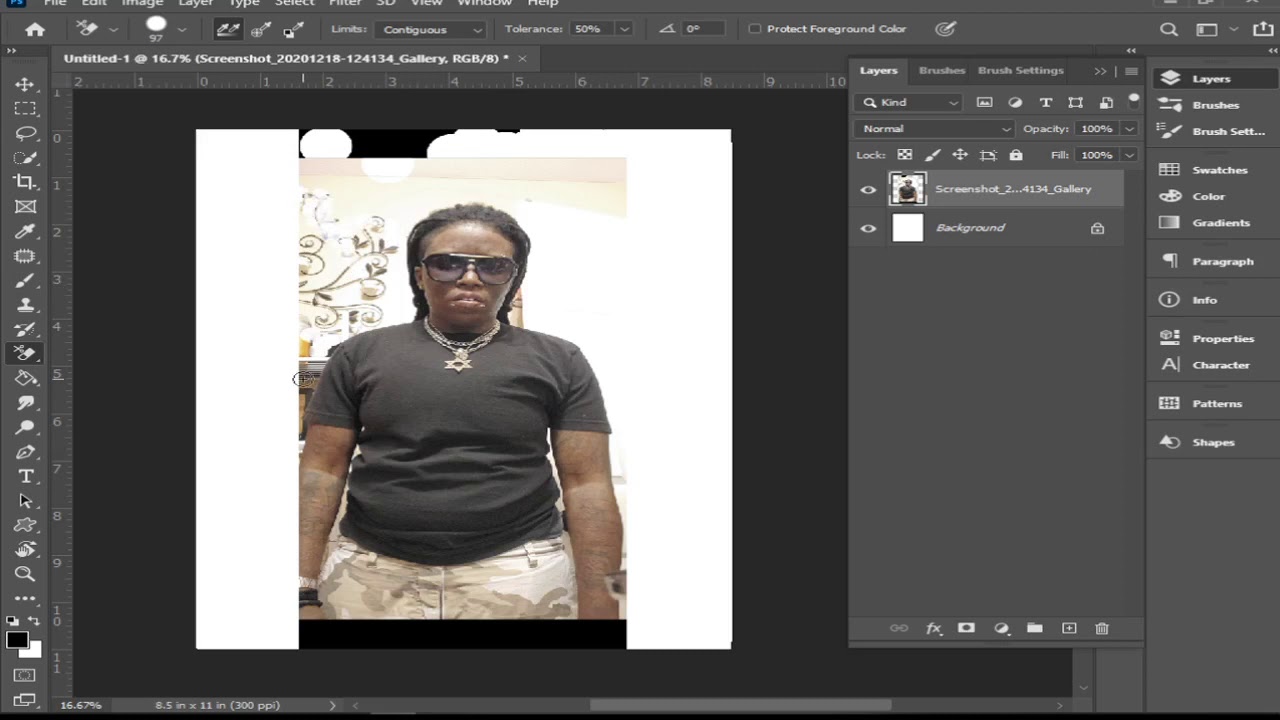Toggle pressure for size icon
1280x720 pixels.
pyautogui.click(x=945, y=29)
